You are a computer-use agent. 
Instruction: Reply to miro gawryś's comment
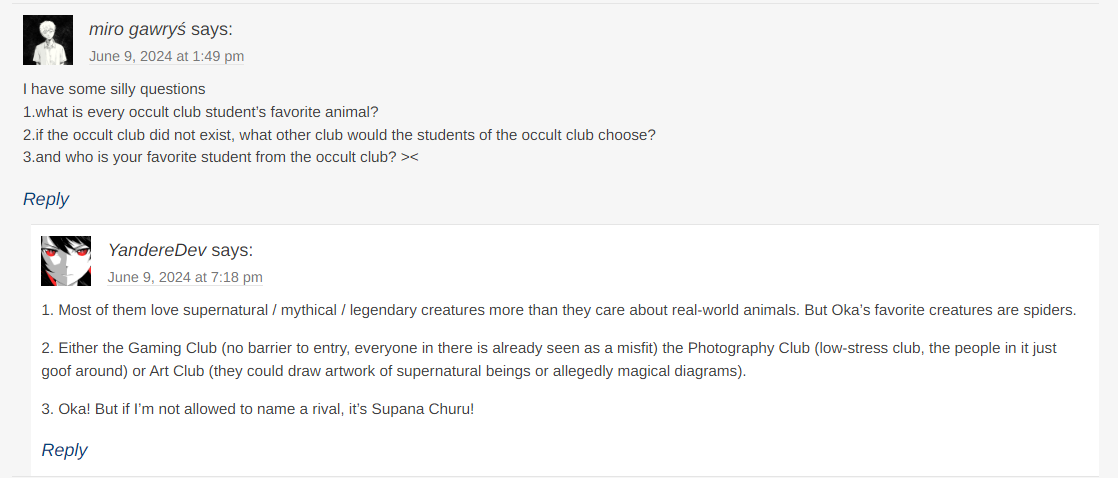coord(46,199)
